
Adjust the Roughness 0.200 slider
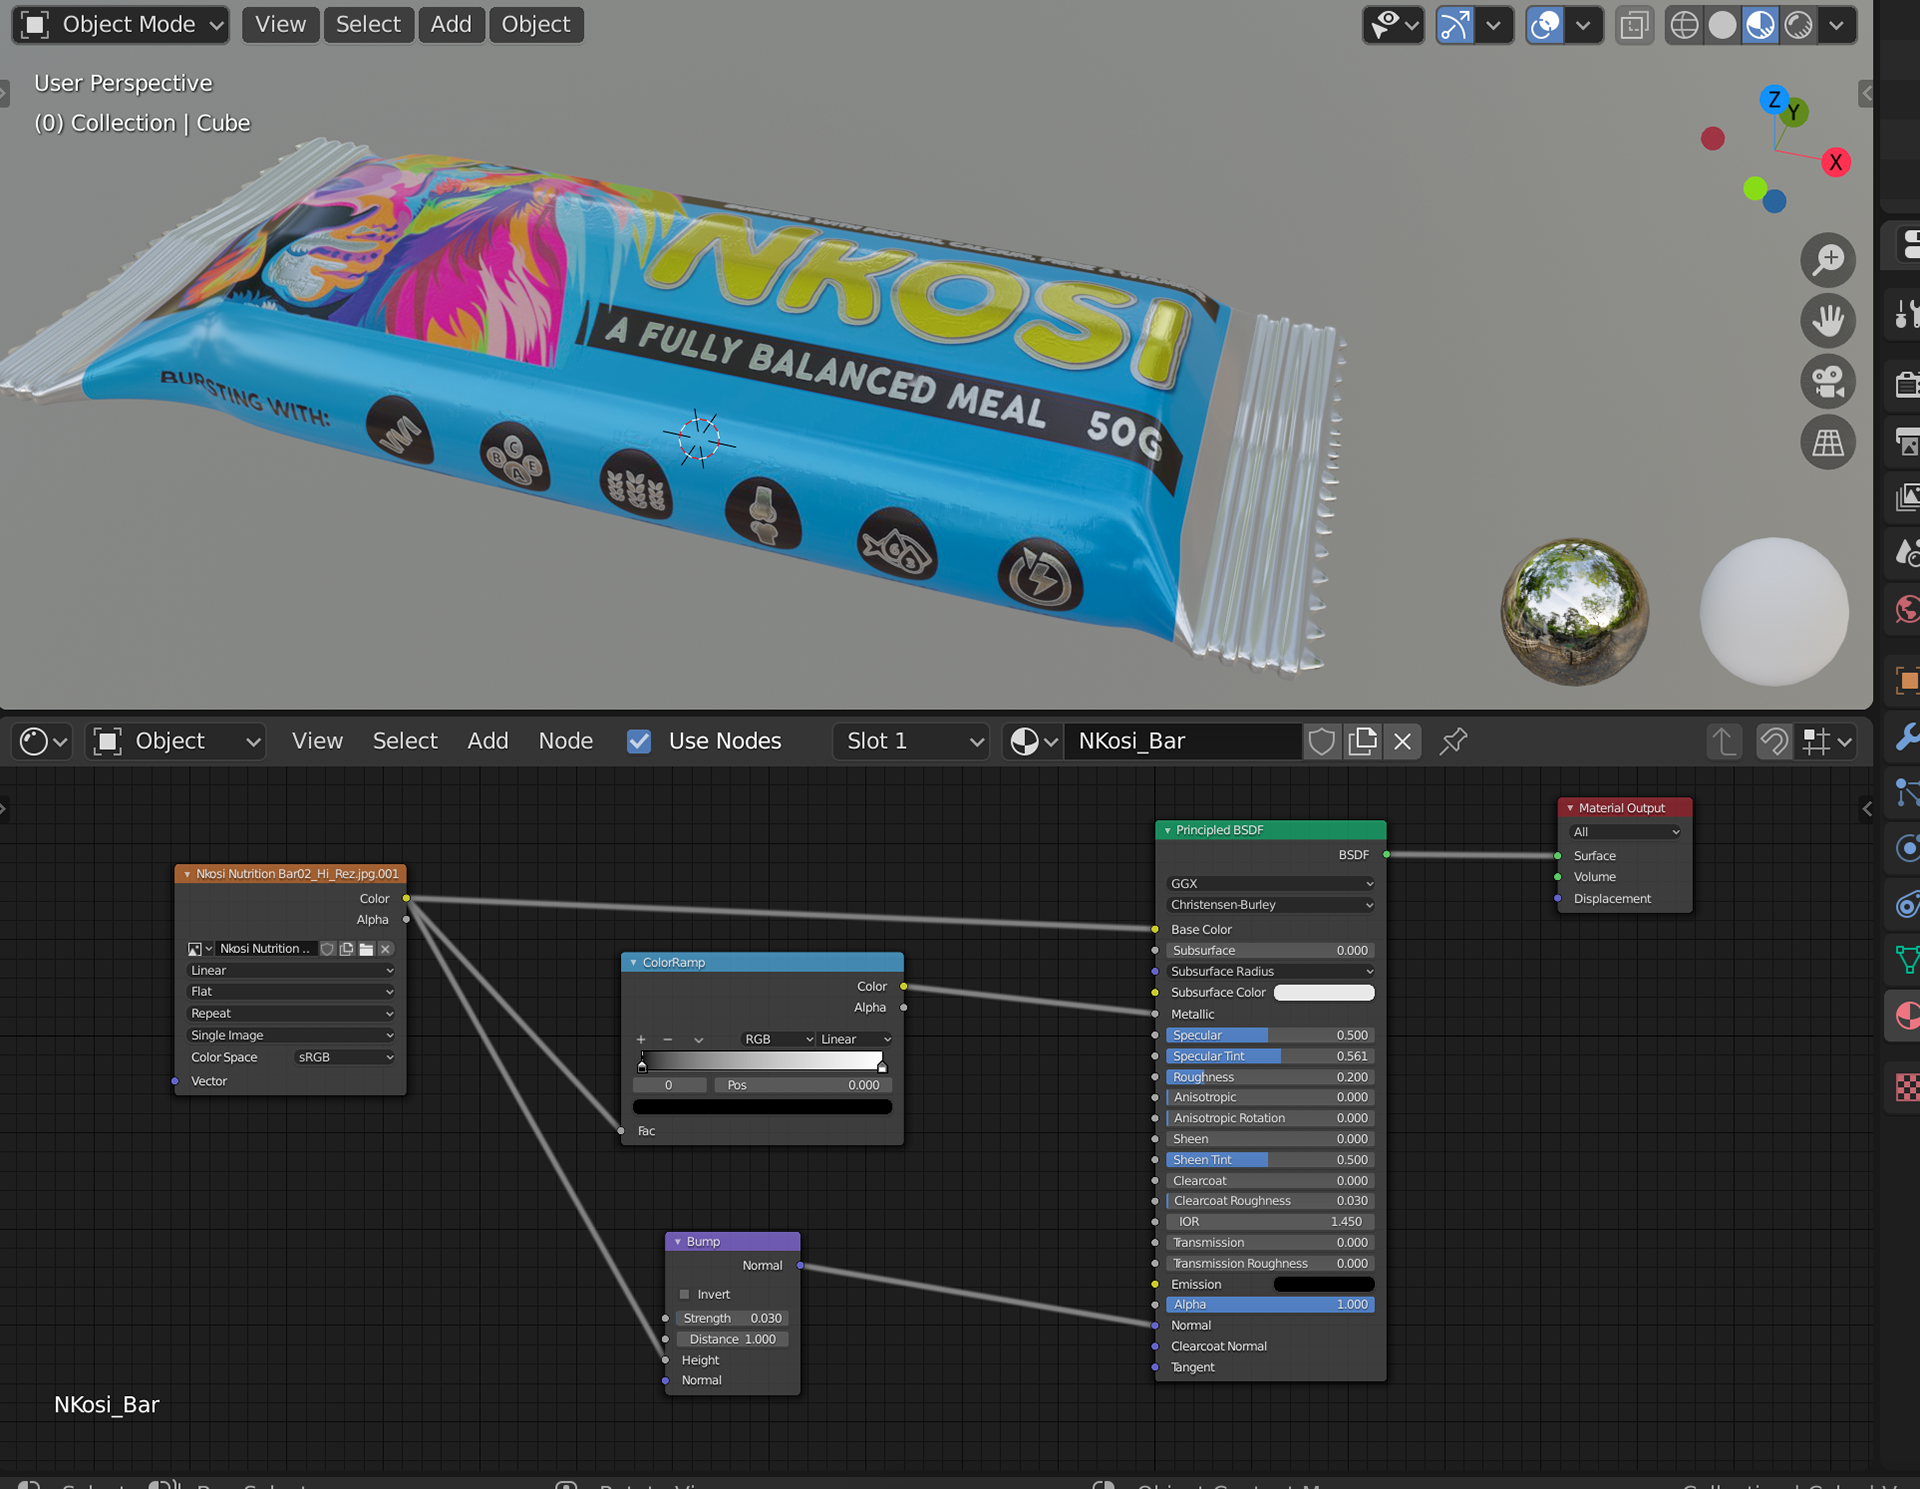(1271, 1077)
